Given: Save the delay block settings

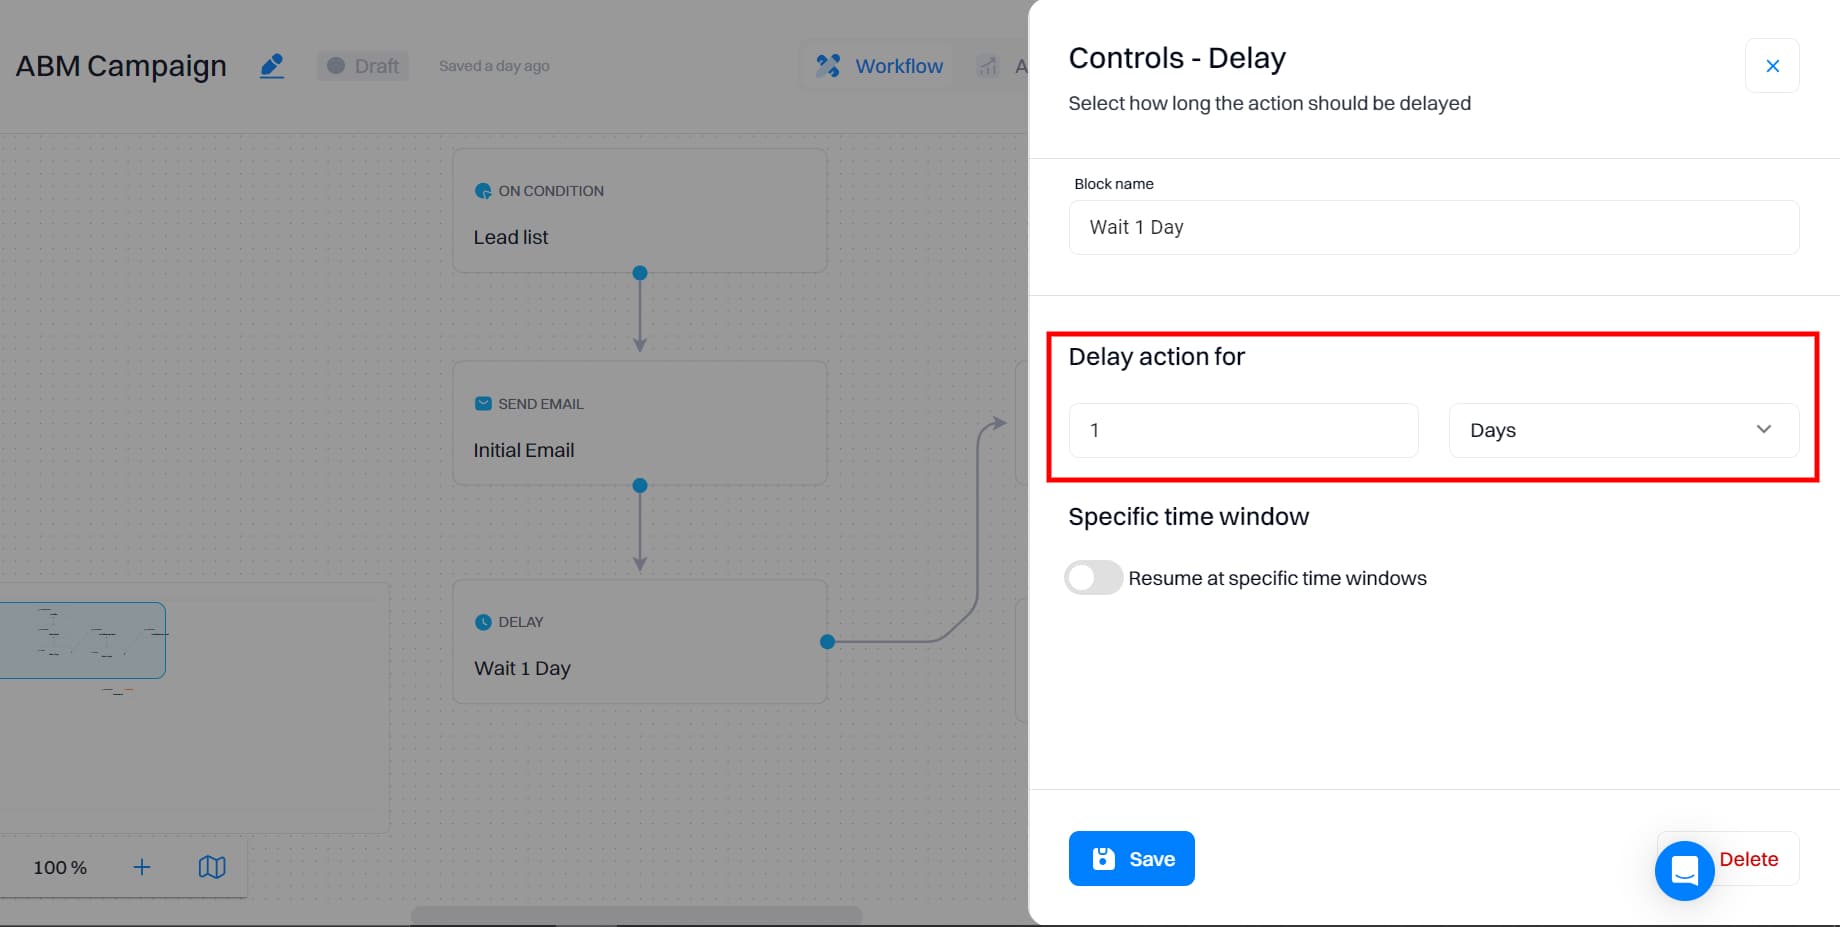Looking at the screenshot, I should pyautogui.click(x=1131, y=858).
